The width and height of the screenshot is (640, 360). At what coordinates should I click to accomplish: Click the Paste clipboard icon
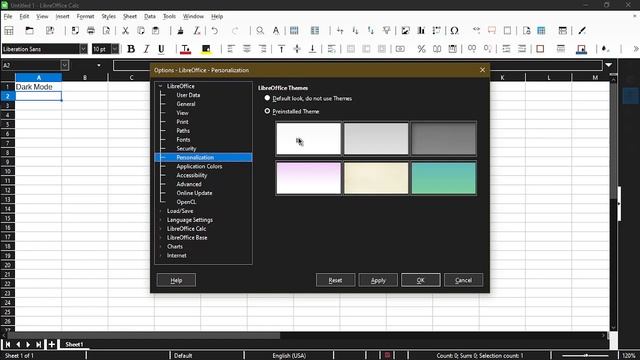156,31
